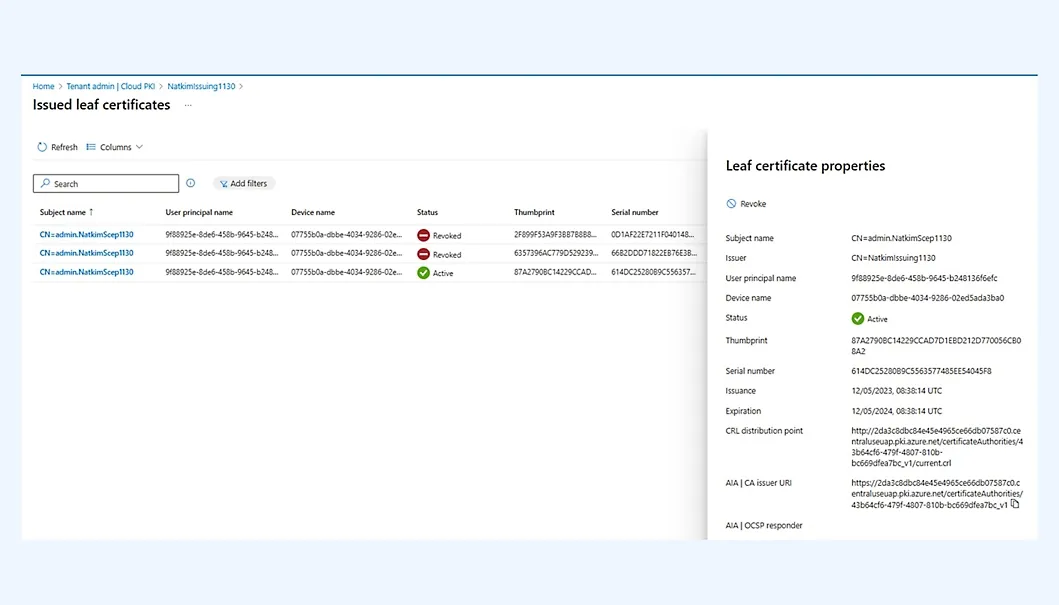Click the Active status icon in third row

[x=423, y=273]
